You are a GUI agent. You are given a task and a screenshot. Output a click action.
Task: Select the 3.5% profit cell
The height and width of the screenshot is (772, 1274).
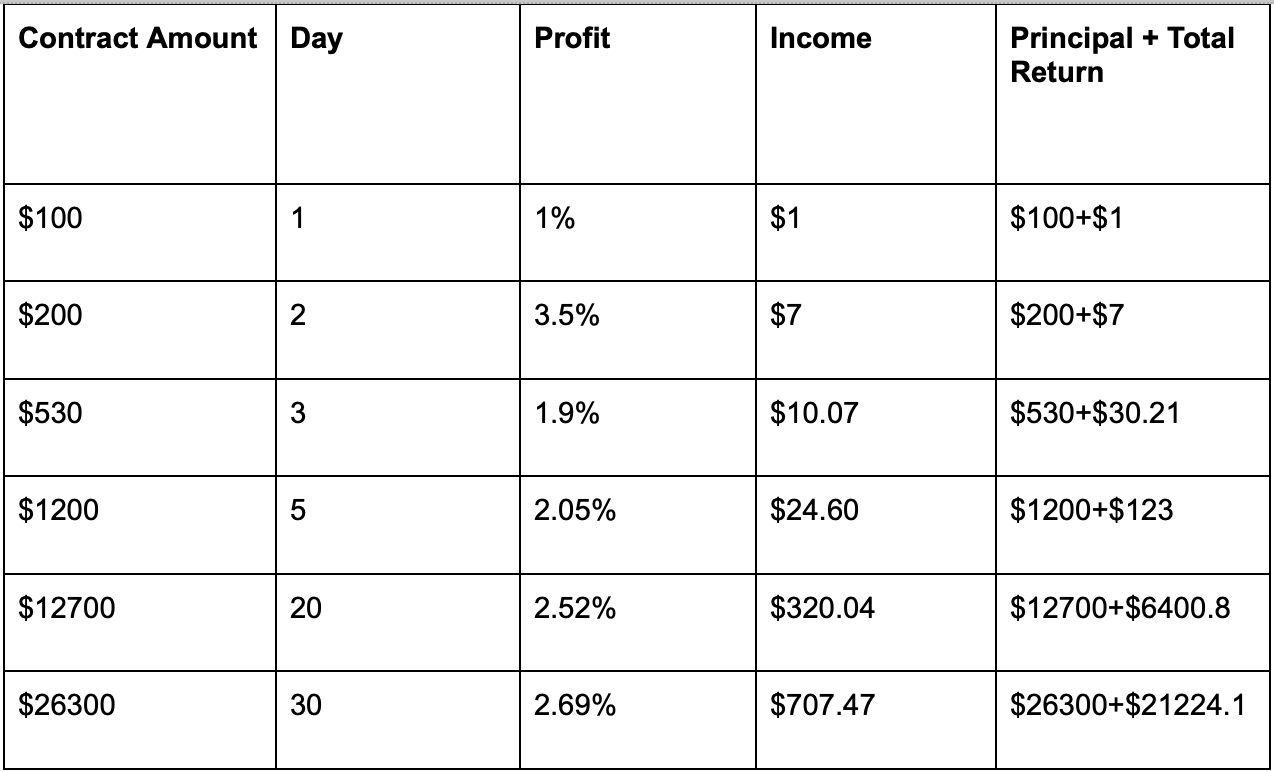tap(637, 330)
